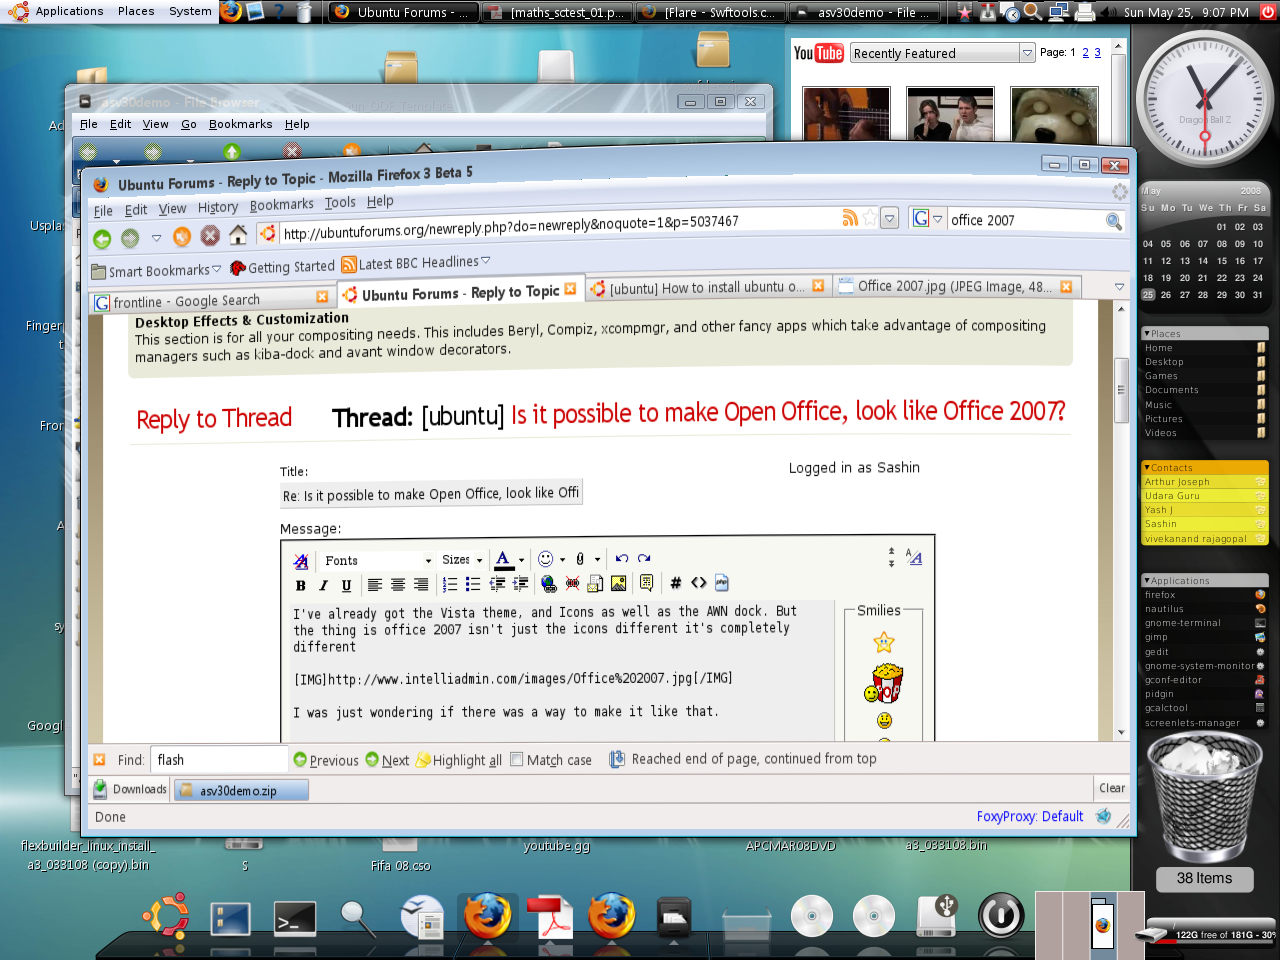This screenshot has height=960, width=1280.
Task: Click Firefox Home button
Action: pos(238,234)
